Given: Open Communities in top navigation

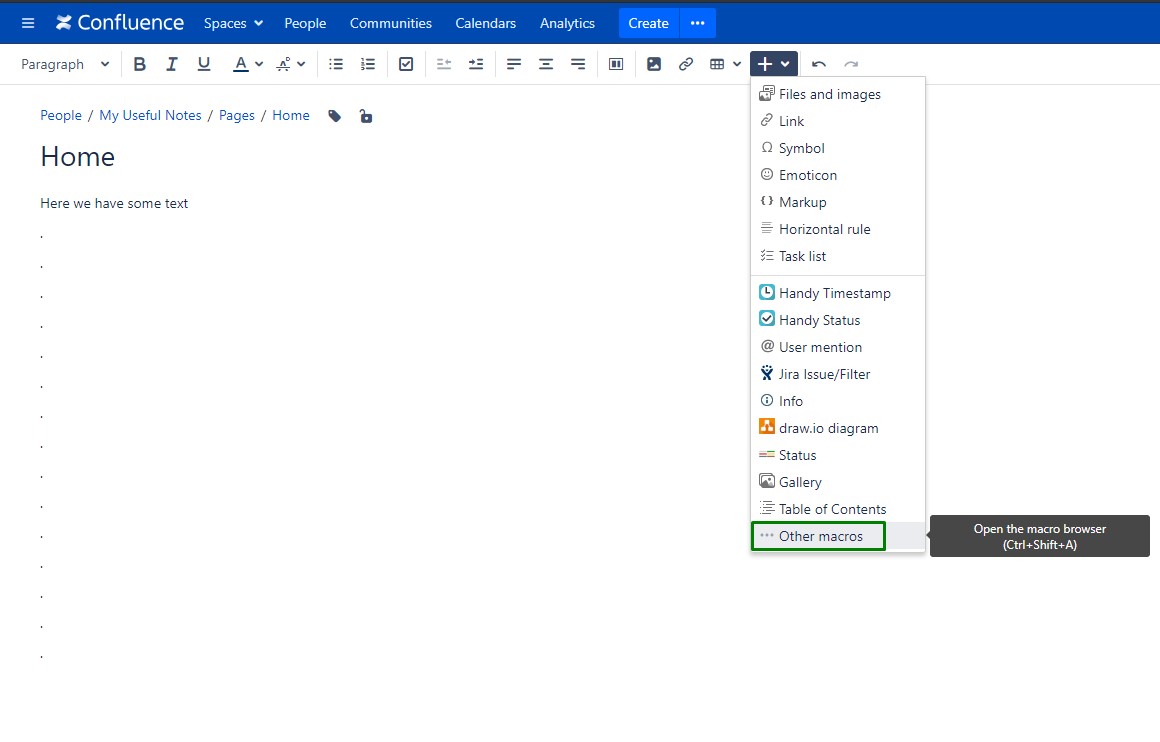Looking at the screenshot, I should pos(391,23).
